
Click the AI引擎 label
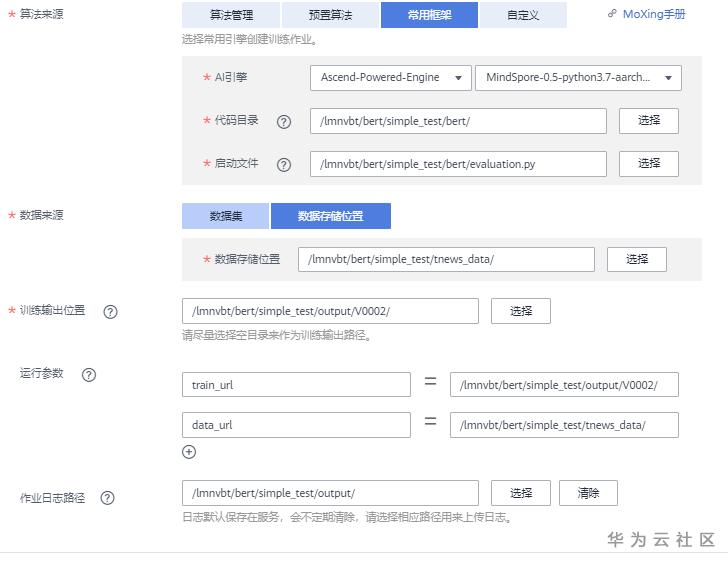[231, 77]
